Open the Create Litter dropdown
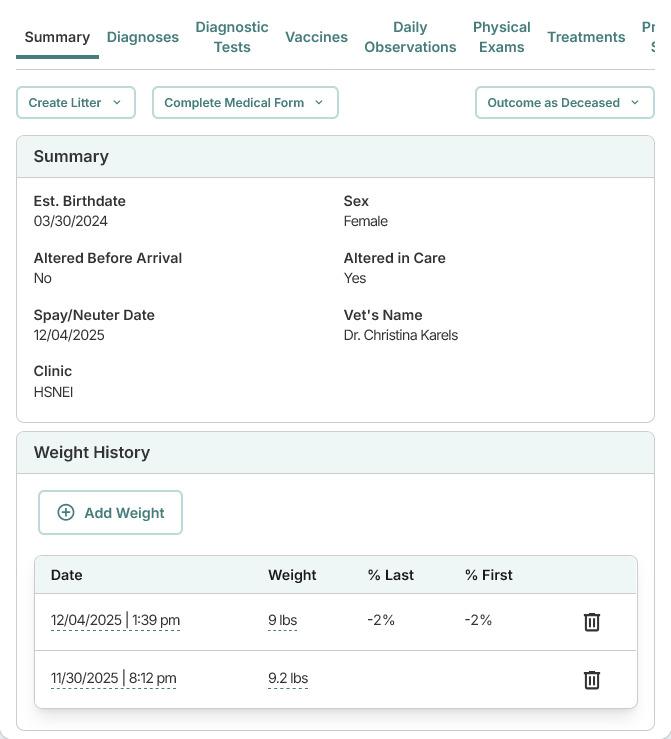671x739 pixels. coord(76,103)
